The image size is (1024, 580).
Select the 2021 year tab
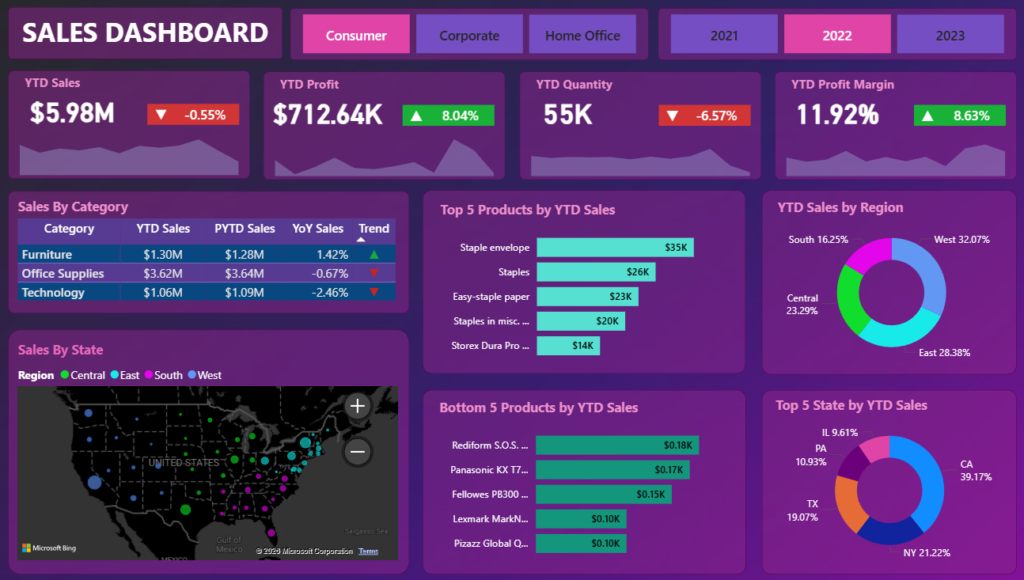pyautogui.click(x=724, y=35)
